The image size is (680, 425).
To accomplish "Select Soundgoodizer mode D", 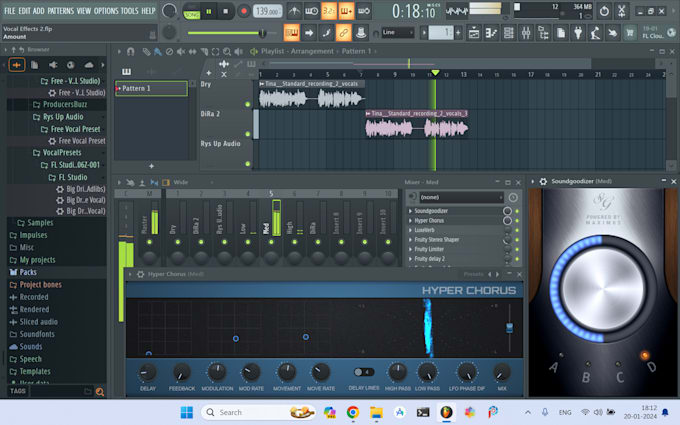I will tap(644, 356).
